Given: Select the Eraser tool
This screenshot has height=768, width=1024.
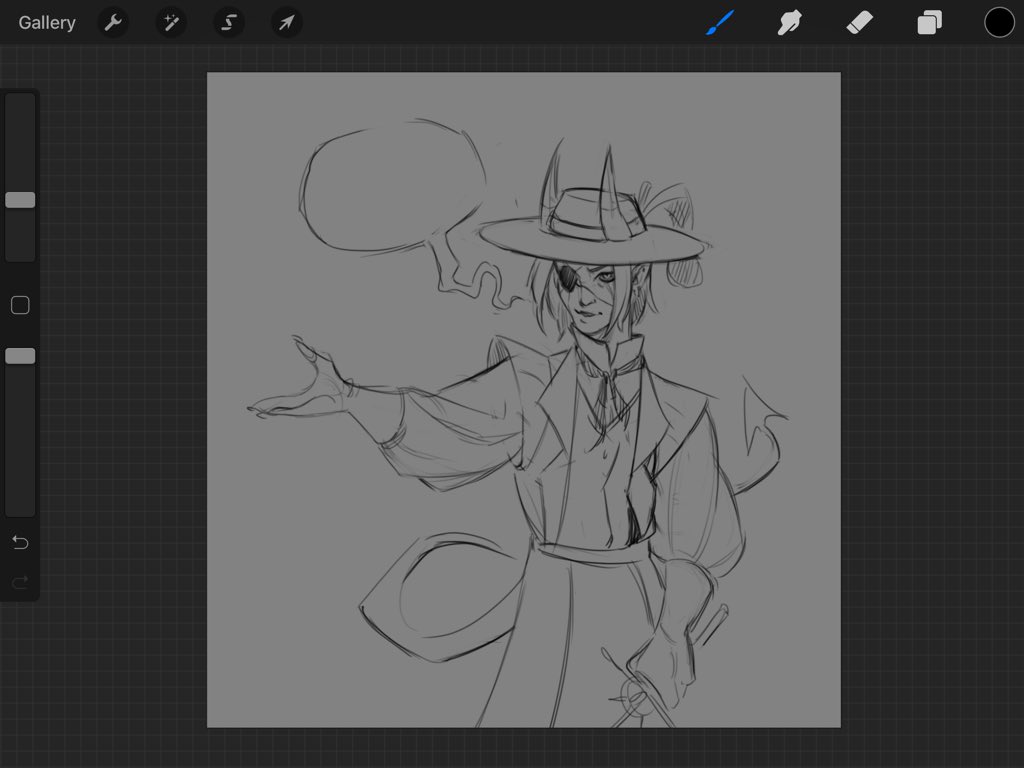Looking at the screenshot, I should [x=859, y=22].
